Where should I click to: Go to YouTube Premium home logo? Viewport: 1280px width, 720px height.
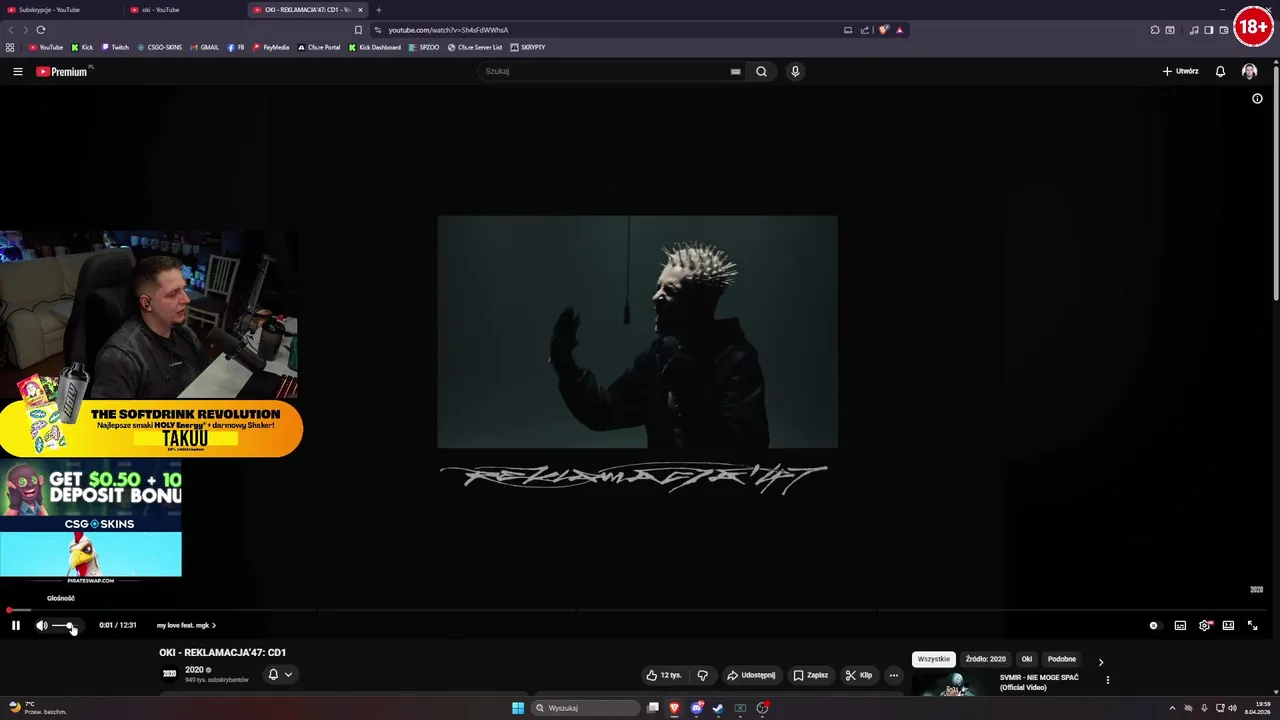pyautogui.click(x=62, y=71)
